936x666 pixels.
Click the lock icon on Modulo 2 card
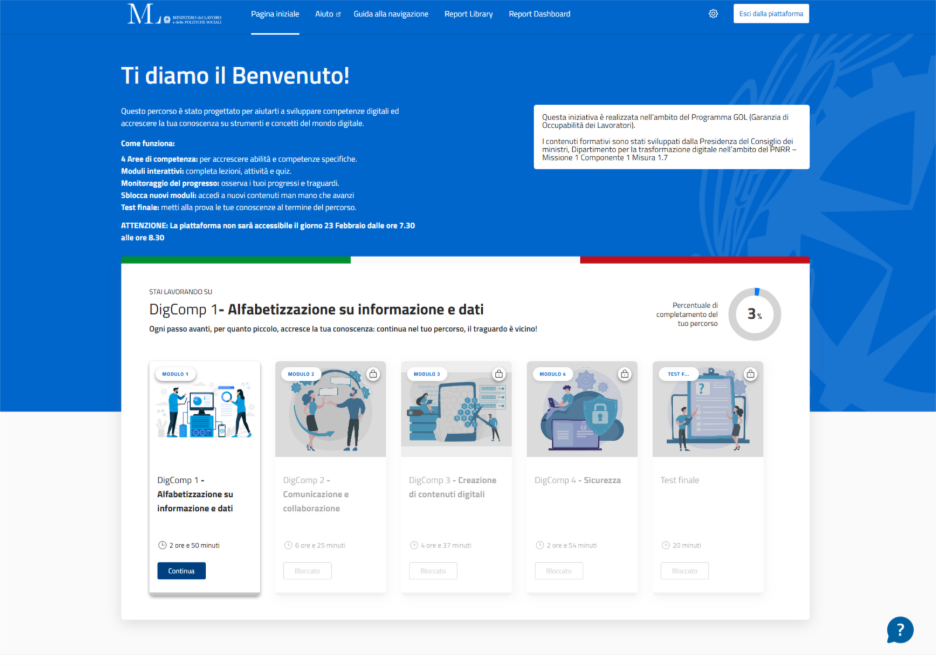(x=373, y=374)
